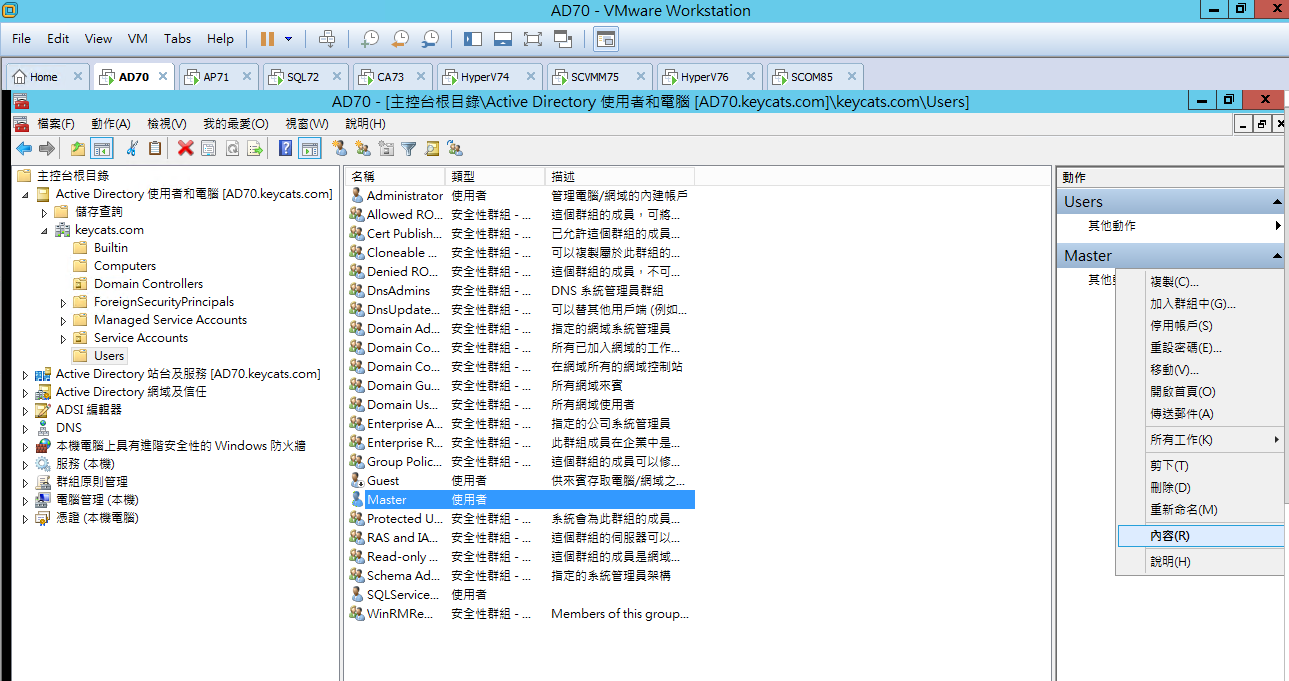
Task: Expand the Managed Service Accounts node
Action: [x=63, y=320]
